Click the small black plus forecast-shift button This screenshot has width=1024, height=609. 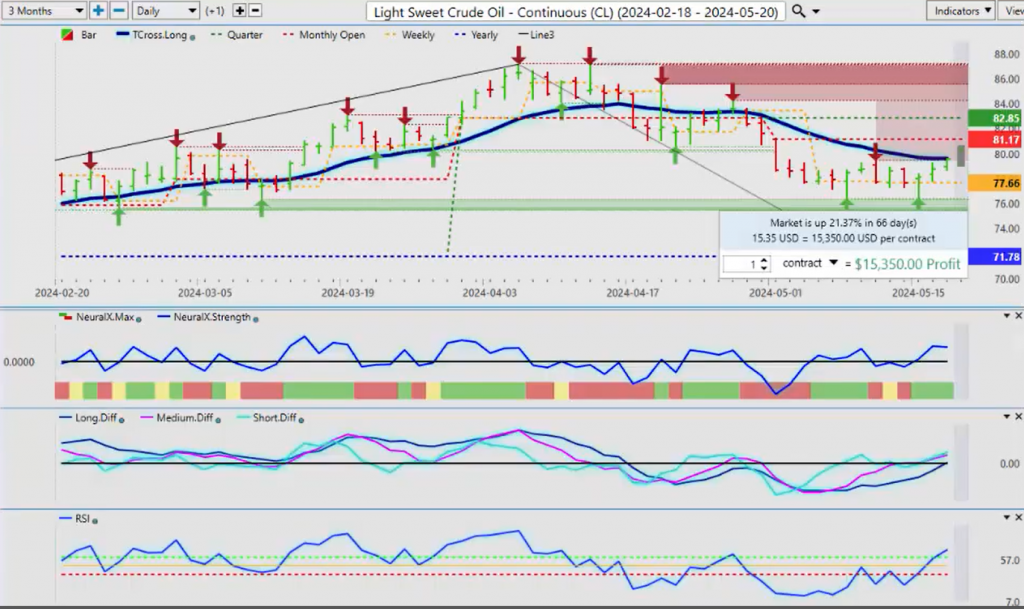pyautogui.click(x=240, y=10)
